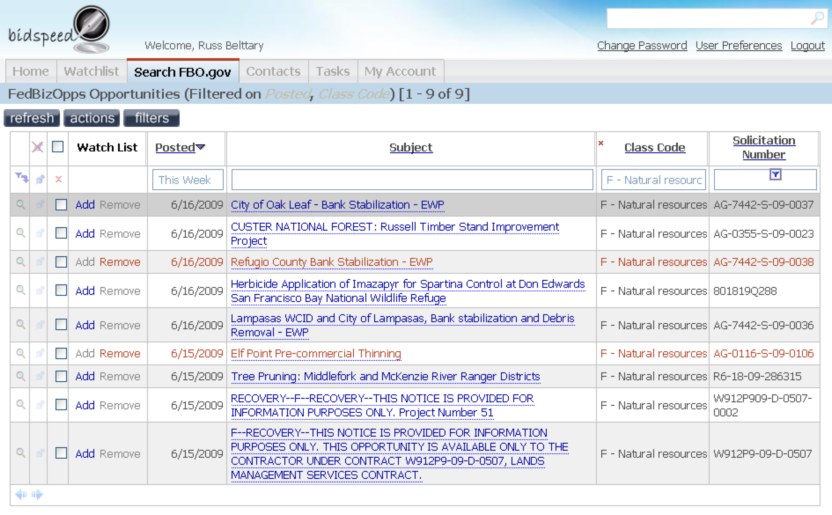Open details magnifier for Lampasas WCID row
The height and width of the screenshot is (515, 832).
pos(20,324)
